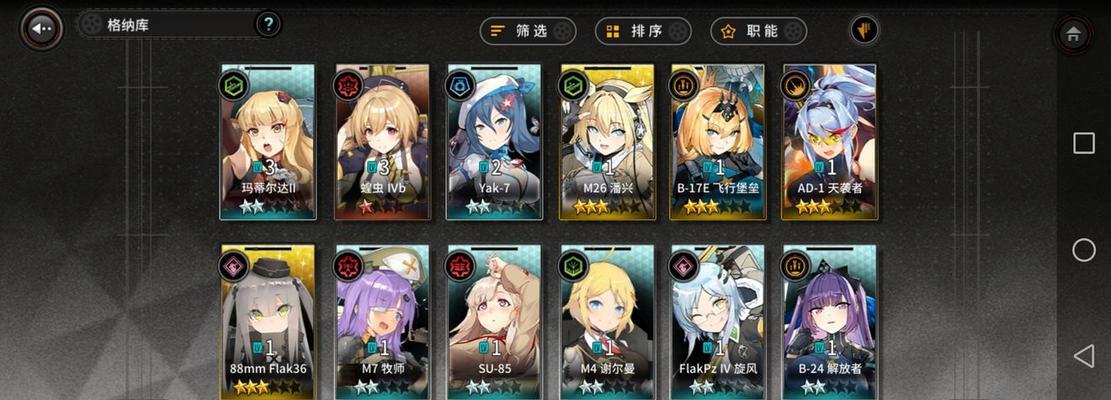
Task: Select the 玛蒂尔达II character card
Action: click(268, 142)
